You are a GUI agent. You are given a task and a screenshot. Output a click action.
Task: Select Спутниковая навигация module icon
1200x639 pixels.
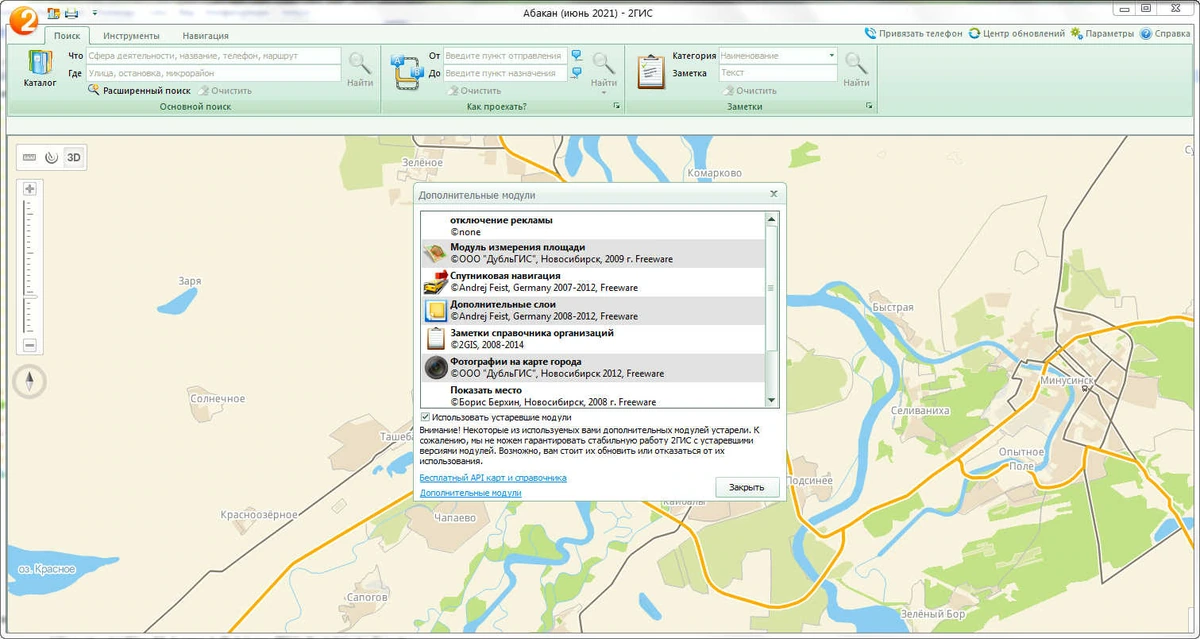tap(435, 282)
